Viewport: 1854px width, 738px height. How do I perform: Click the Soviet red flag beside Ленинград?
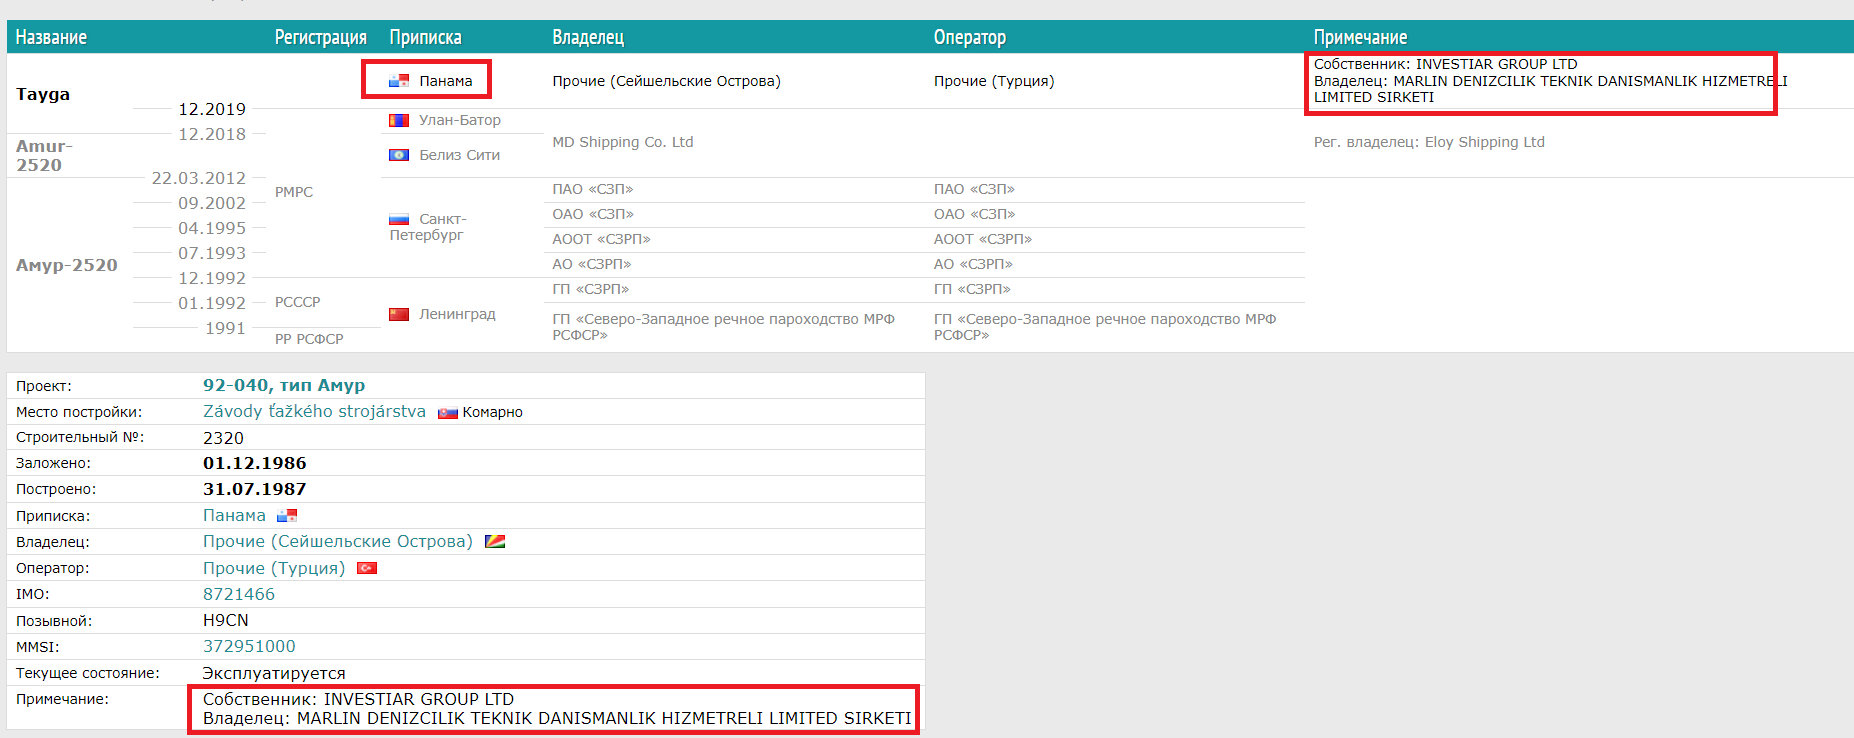pyautogui.click(x=399, y=314)
